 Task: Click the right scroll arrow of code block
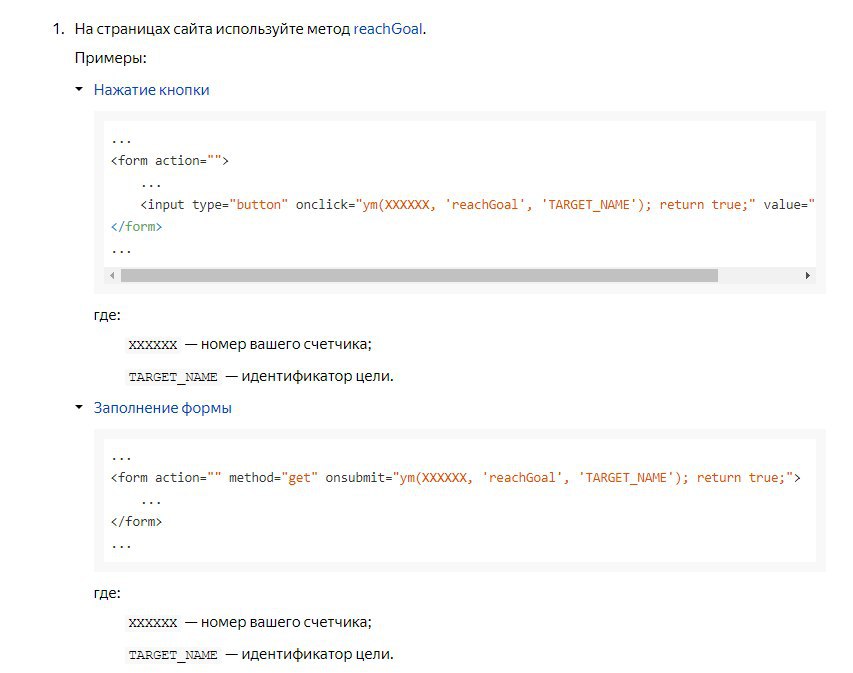(807, 276)
